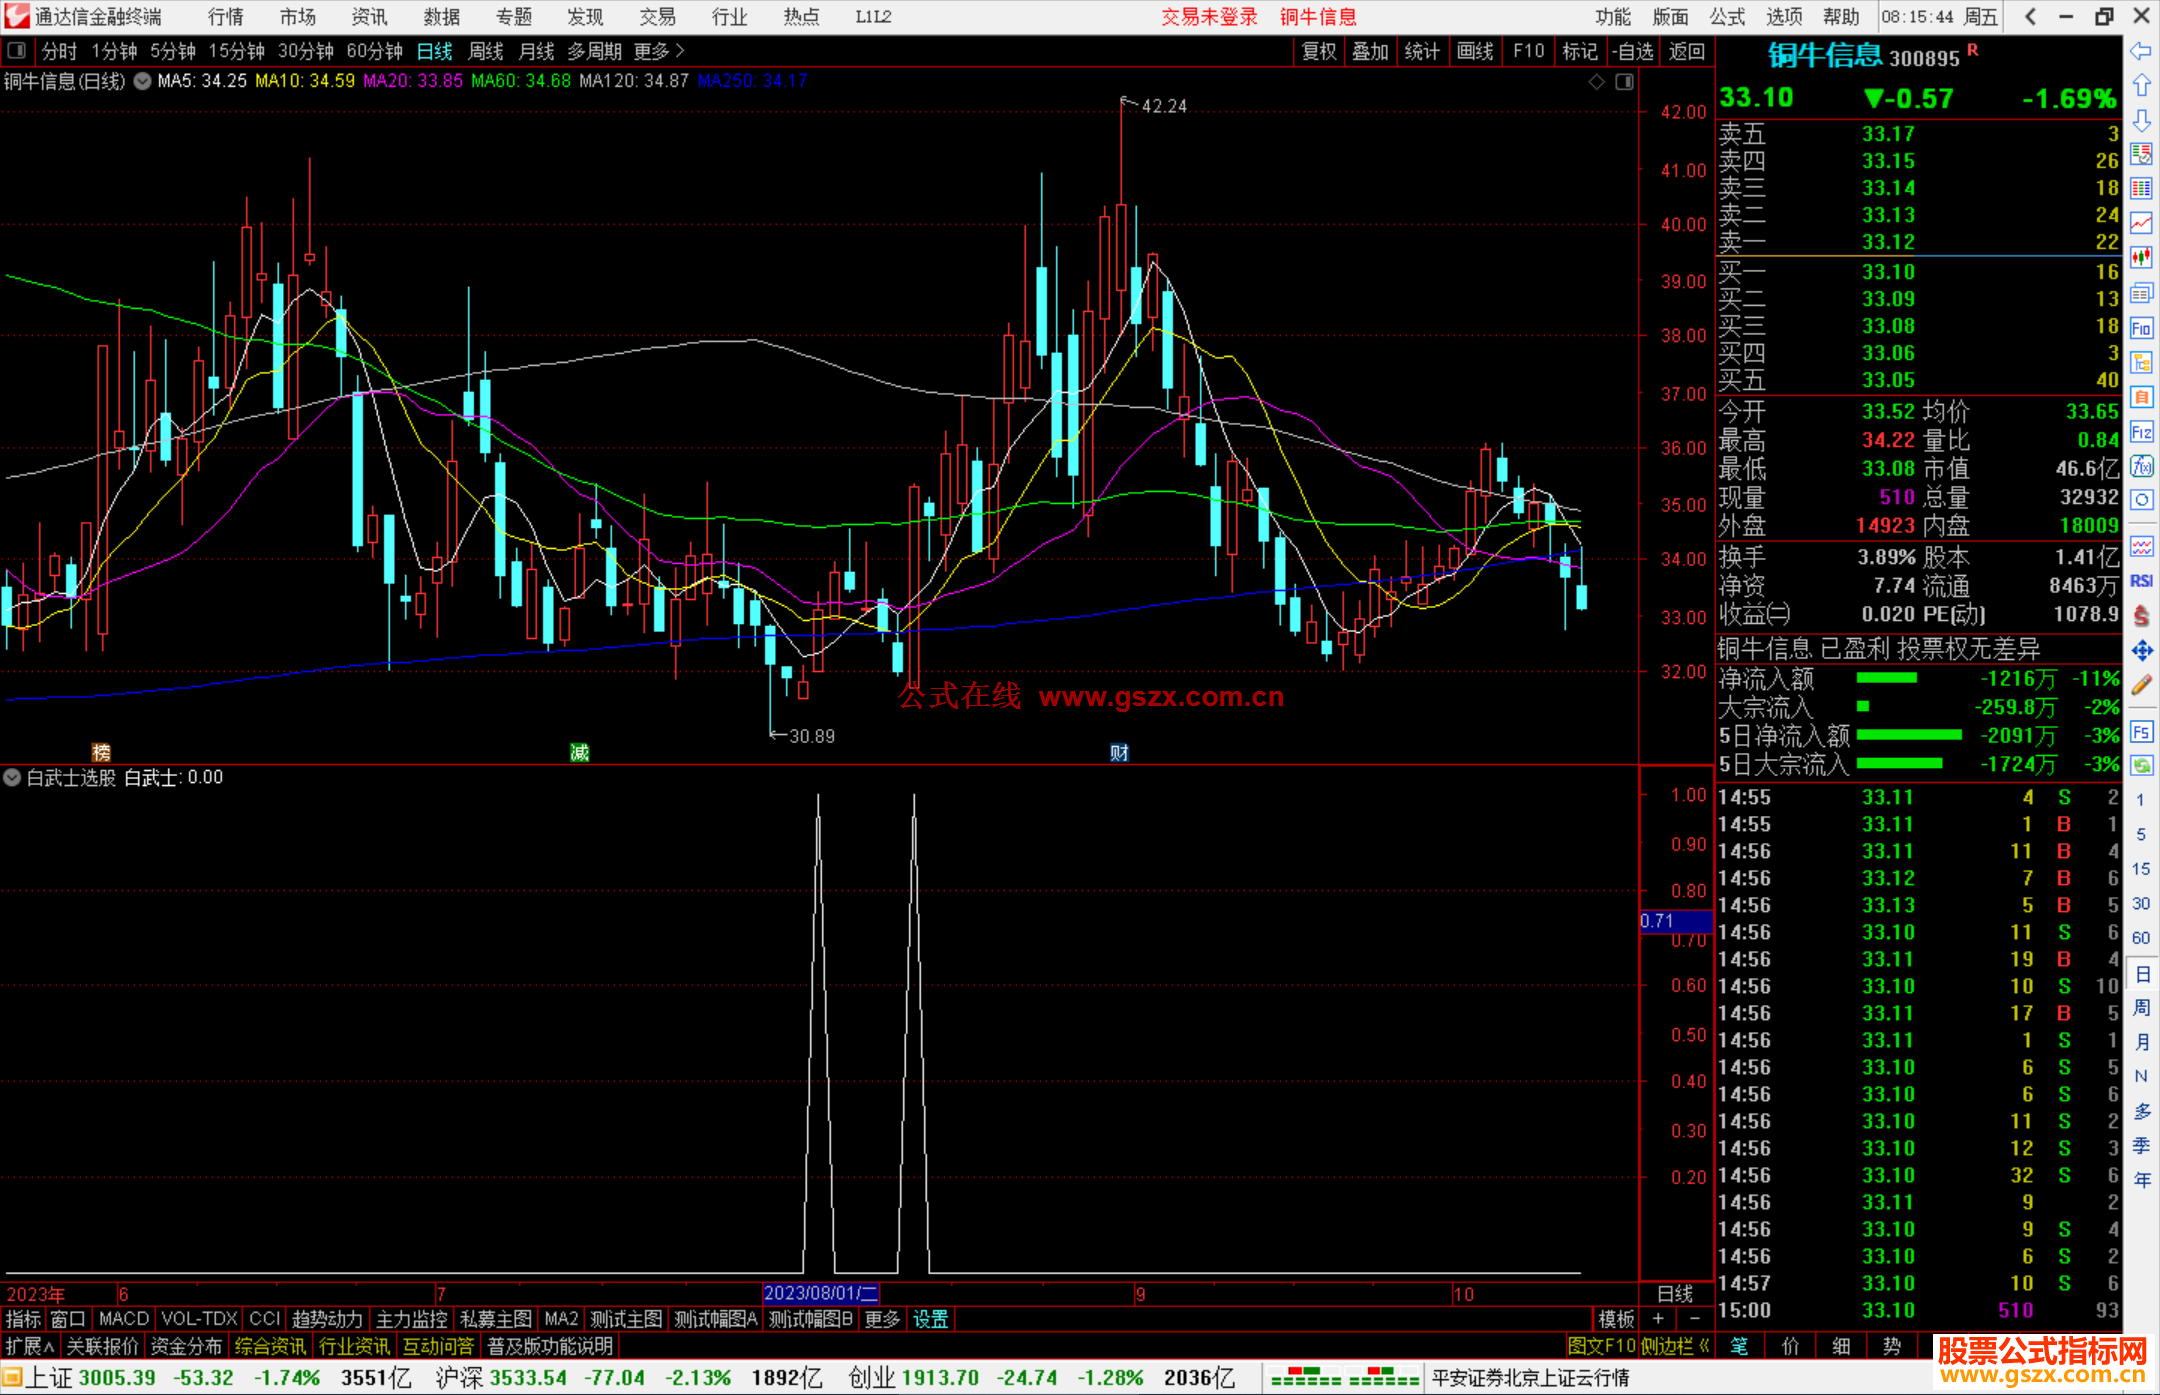Screen dimensions: 2160x1395
Task: Click the pencil drawing tool icon
Action: click(x=2141, y=686)
